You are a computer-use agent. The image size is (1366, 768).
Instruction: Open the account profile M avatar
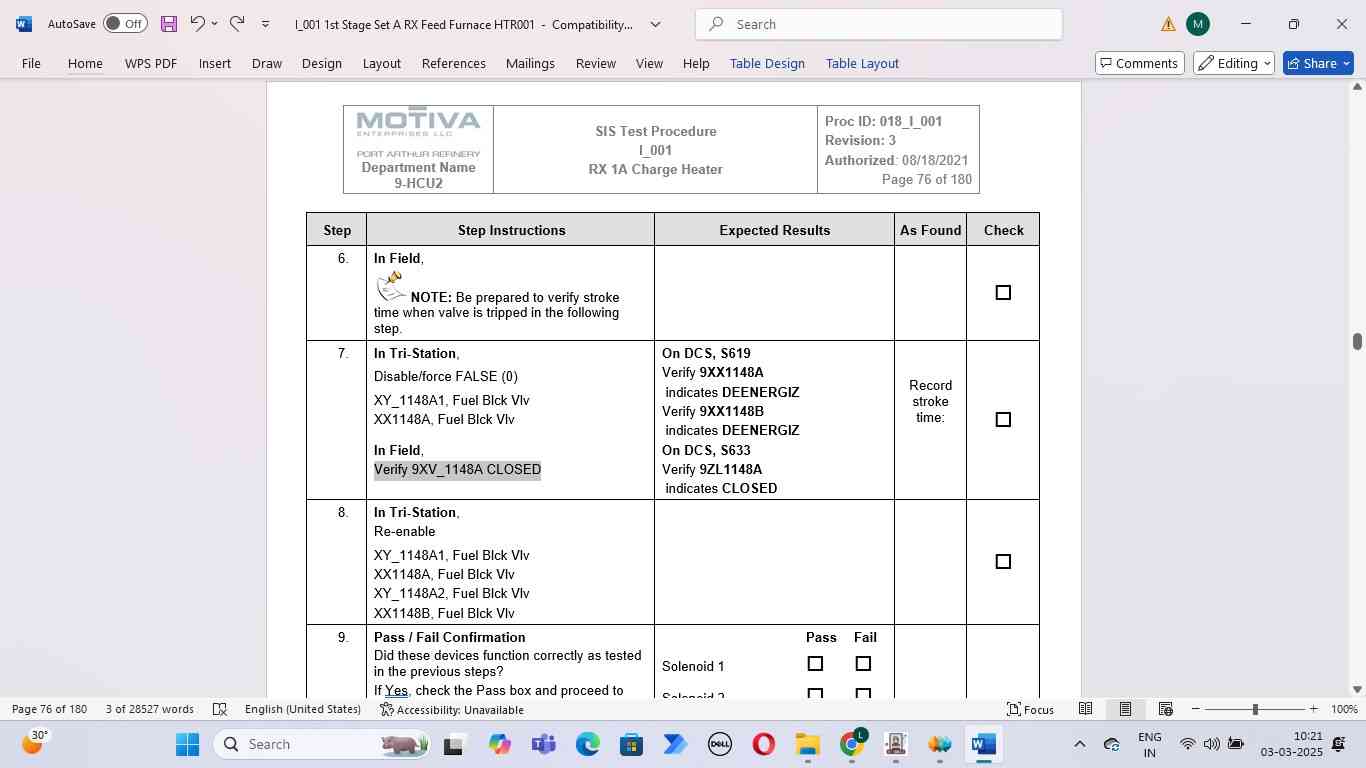tap(1197, 24)
